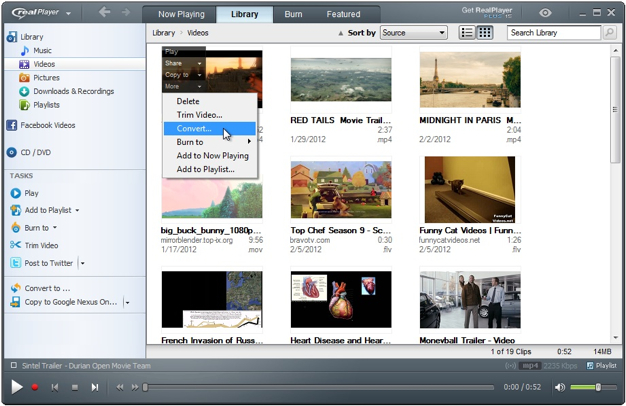Skip to next clip
The width and height of the screenshot is (626, 406).
95,387
